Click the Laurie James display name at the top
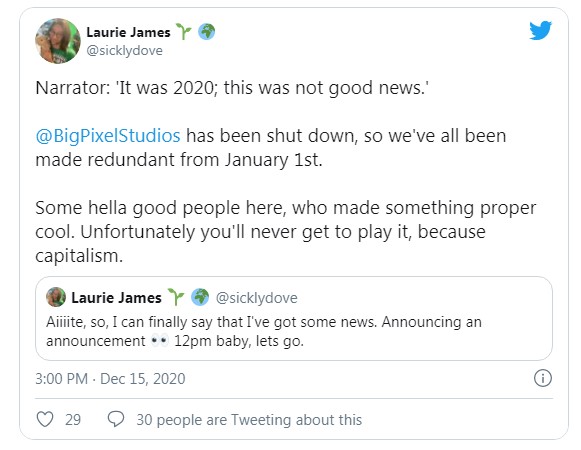The height and width of the screenshot is (450, 581). point(128,32)
